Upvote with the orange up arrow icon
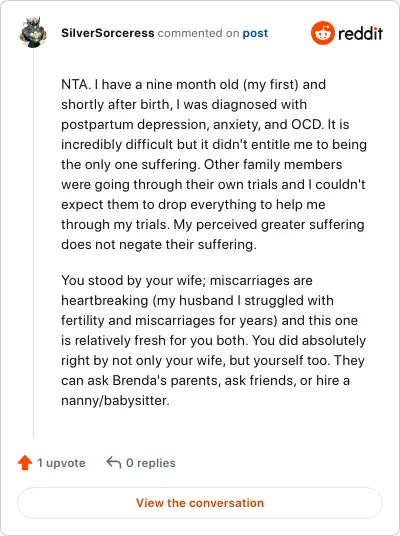Image resolution: width=400 pixels, height=536 pixels. pyautogui.click(x=25, y=463)
